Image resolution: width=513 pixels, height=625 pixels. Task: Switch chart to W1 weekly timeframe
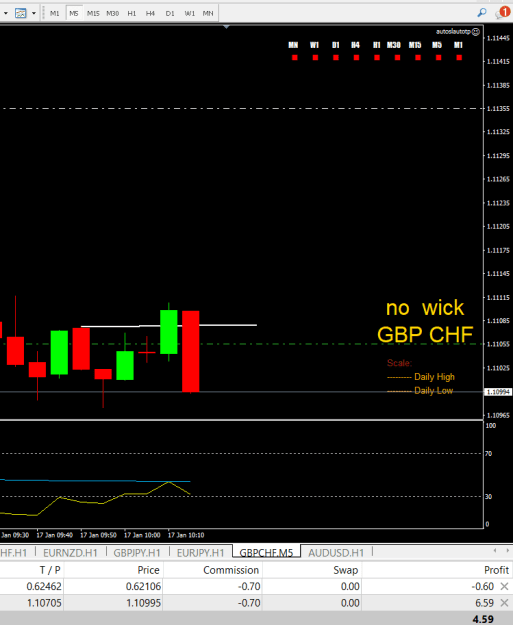[x=189, y=13]
